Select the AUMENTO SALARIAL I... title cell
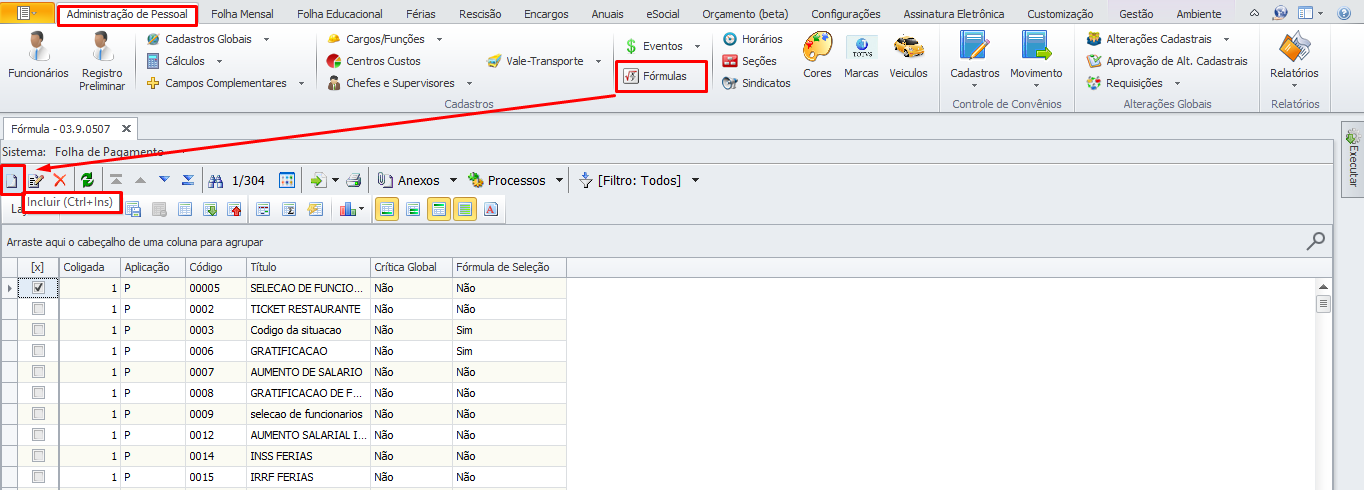The width and height of the screenshot is (1364, 490). (x=307, y=435)
